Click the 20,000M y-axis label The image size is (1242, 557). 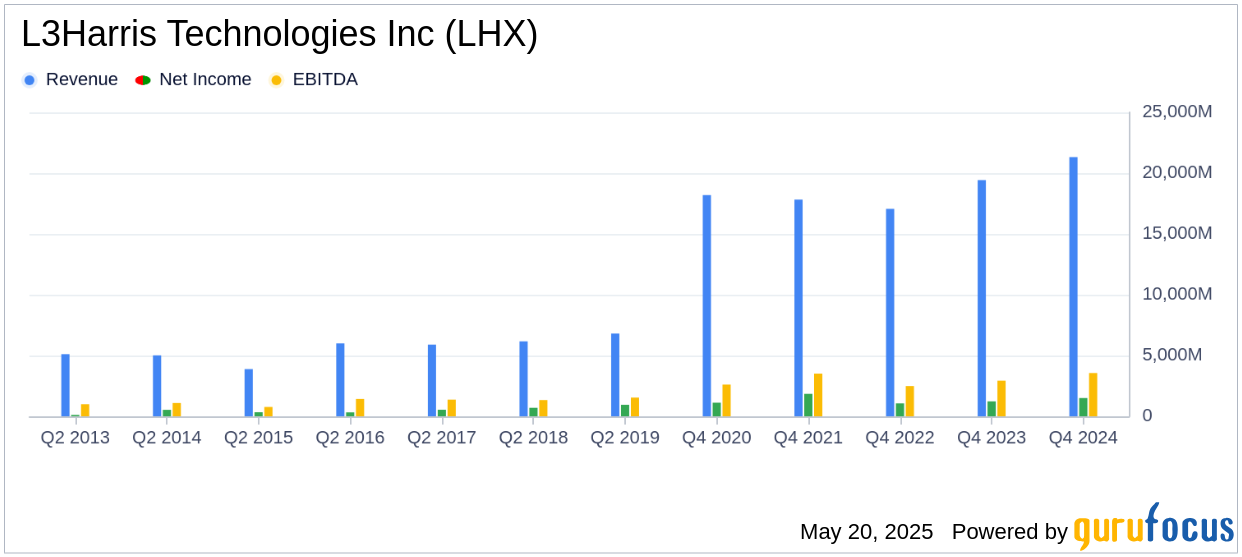(x=1178, y=173)
